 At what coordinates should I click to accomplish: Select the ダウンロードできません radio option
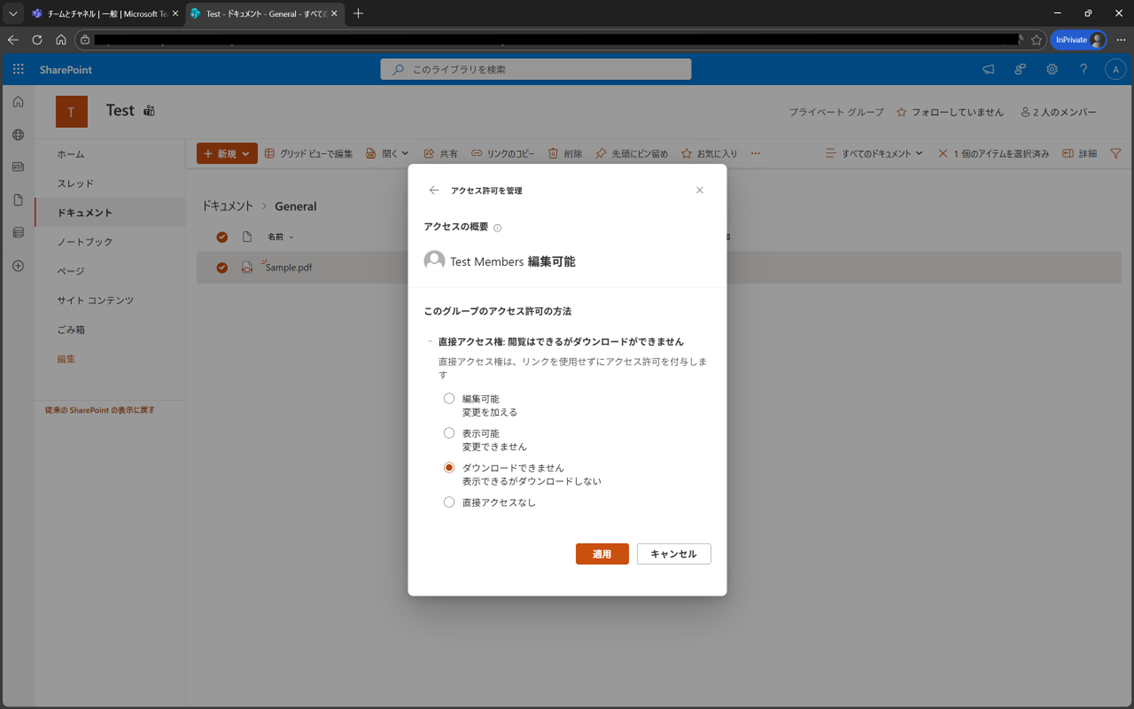tap(449, 467)
